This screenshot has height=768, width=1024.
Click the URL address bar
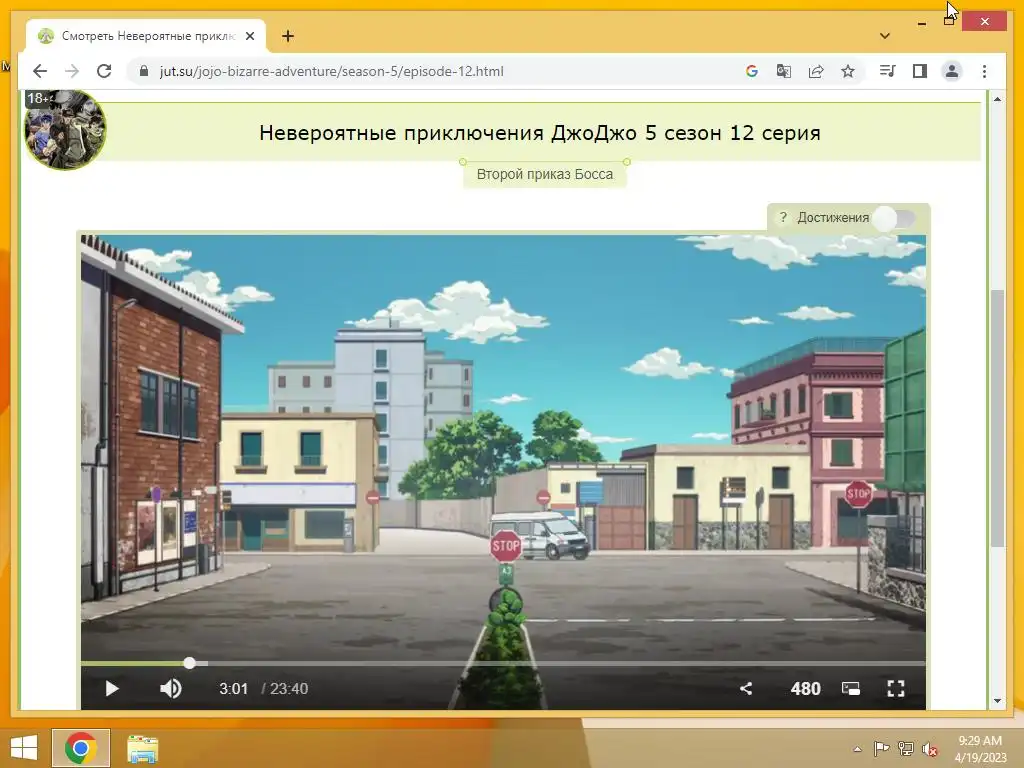tap(431, 71)
